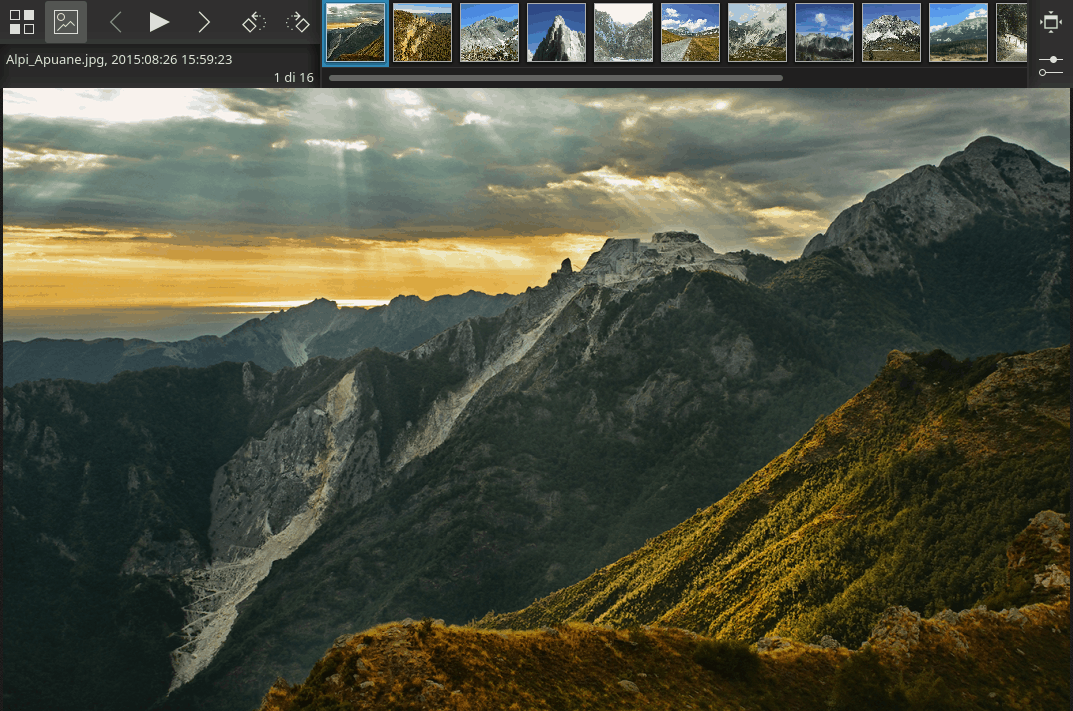Click the main Alpi Apuane image preview

[x=536, y=400]
